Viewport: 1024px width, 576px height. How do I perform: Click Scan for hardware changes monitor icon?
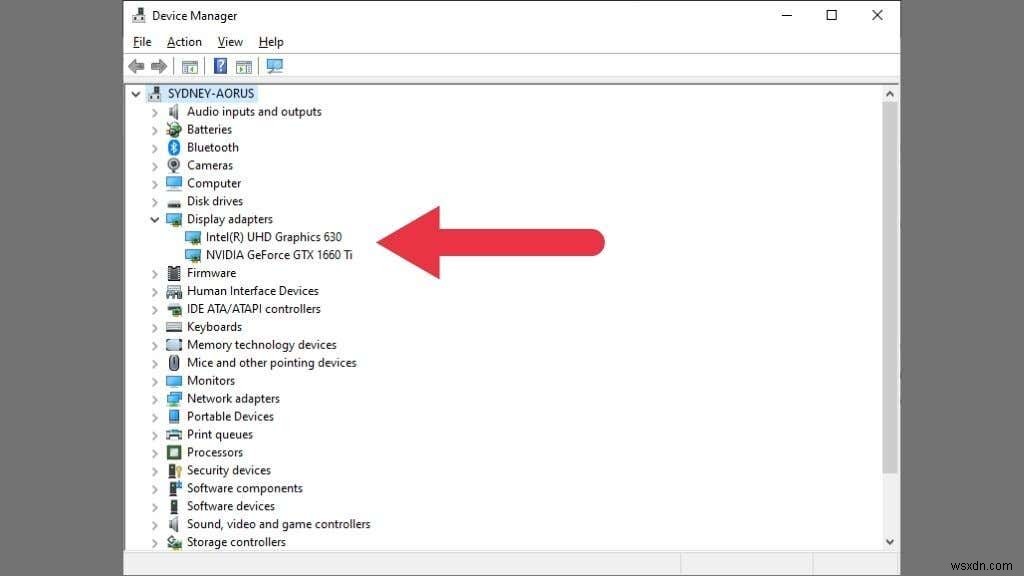(x=275, y=66)
